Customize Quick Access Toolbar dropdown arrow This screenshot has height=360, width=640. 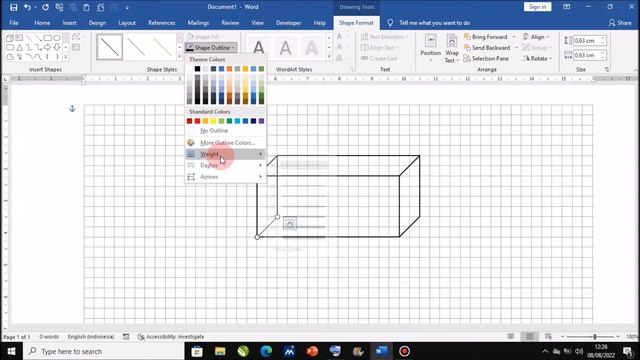pyautogui.click(x=127, y=7)
